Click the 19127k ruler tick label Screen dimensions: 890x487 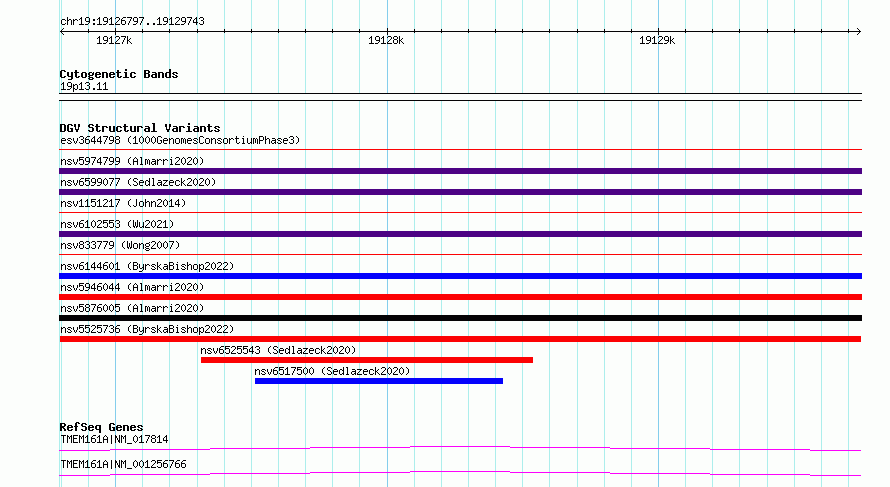(114, 40)
